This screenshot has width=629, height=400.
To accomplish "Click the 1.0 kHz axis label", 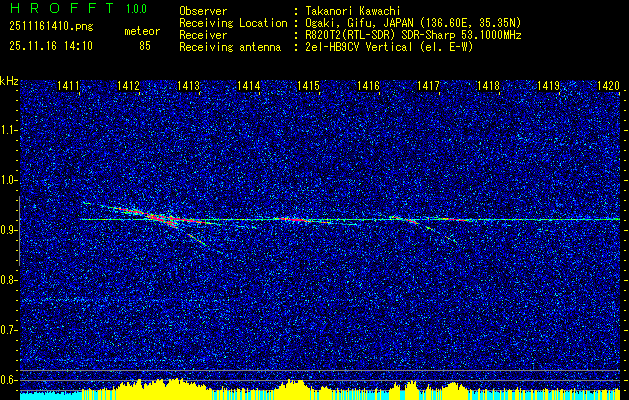I will coord(7,180).
